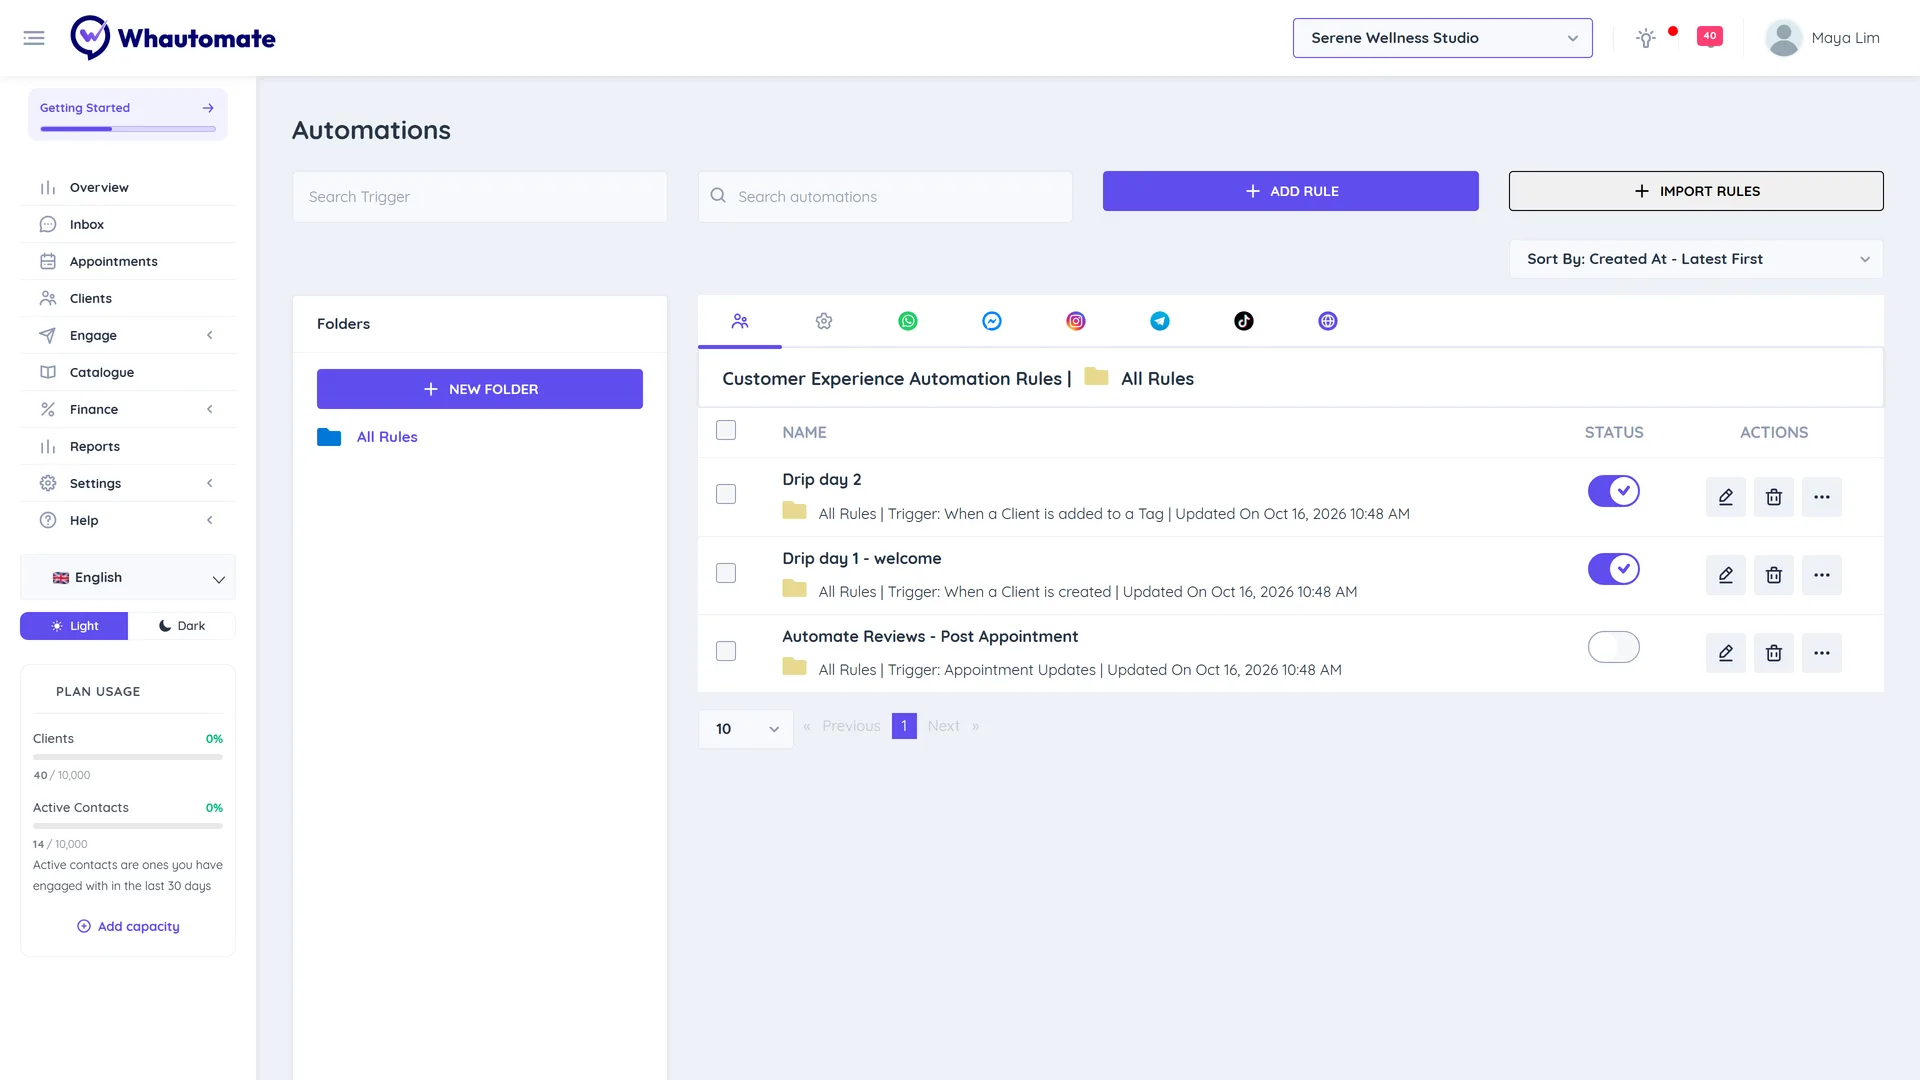Edit the Automate Reviews - Post Appointment rule
This screenshot has height=1080, width=1920.
point(1726,653)
